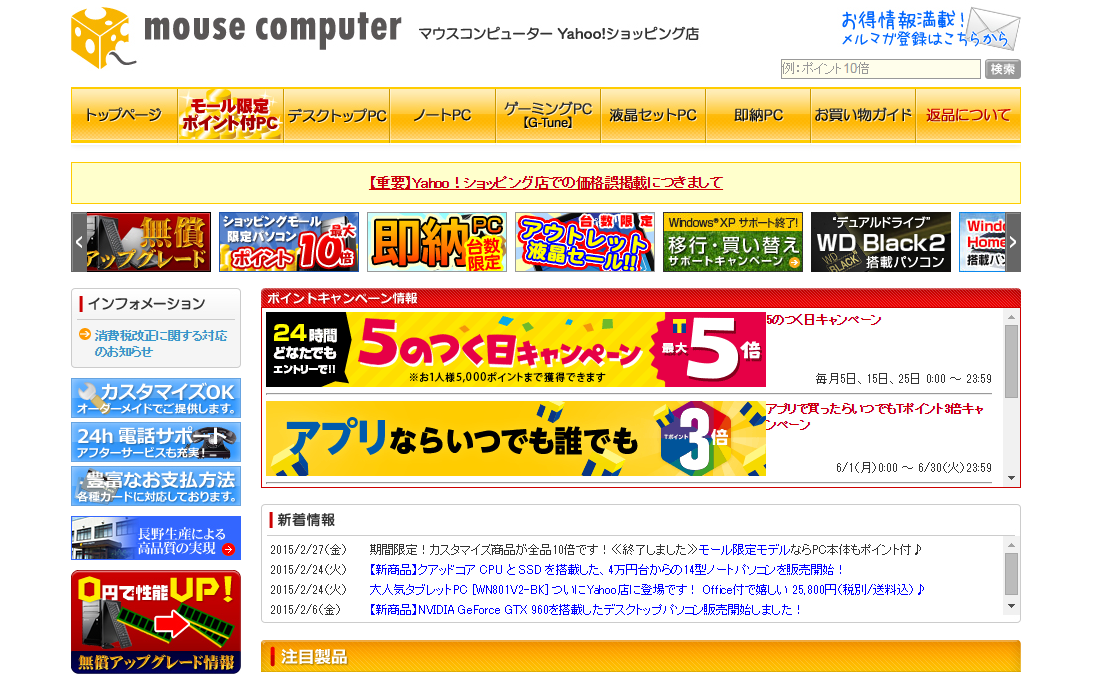Open the NVIDIA GeForce GTX 960 news link
The image size is (1112, 676).
point(585,609)
